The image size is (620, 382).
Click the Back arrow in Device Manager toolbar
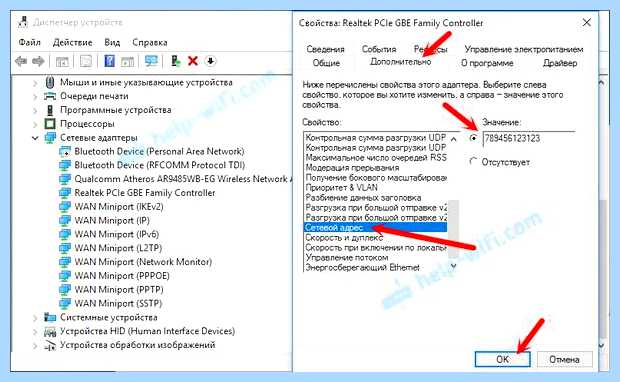[x=21, y=61]
